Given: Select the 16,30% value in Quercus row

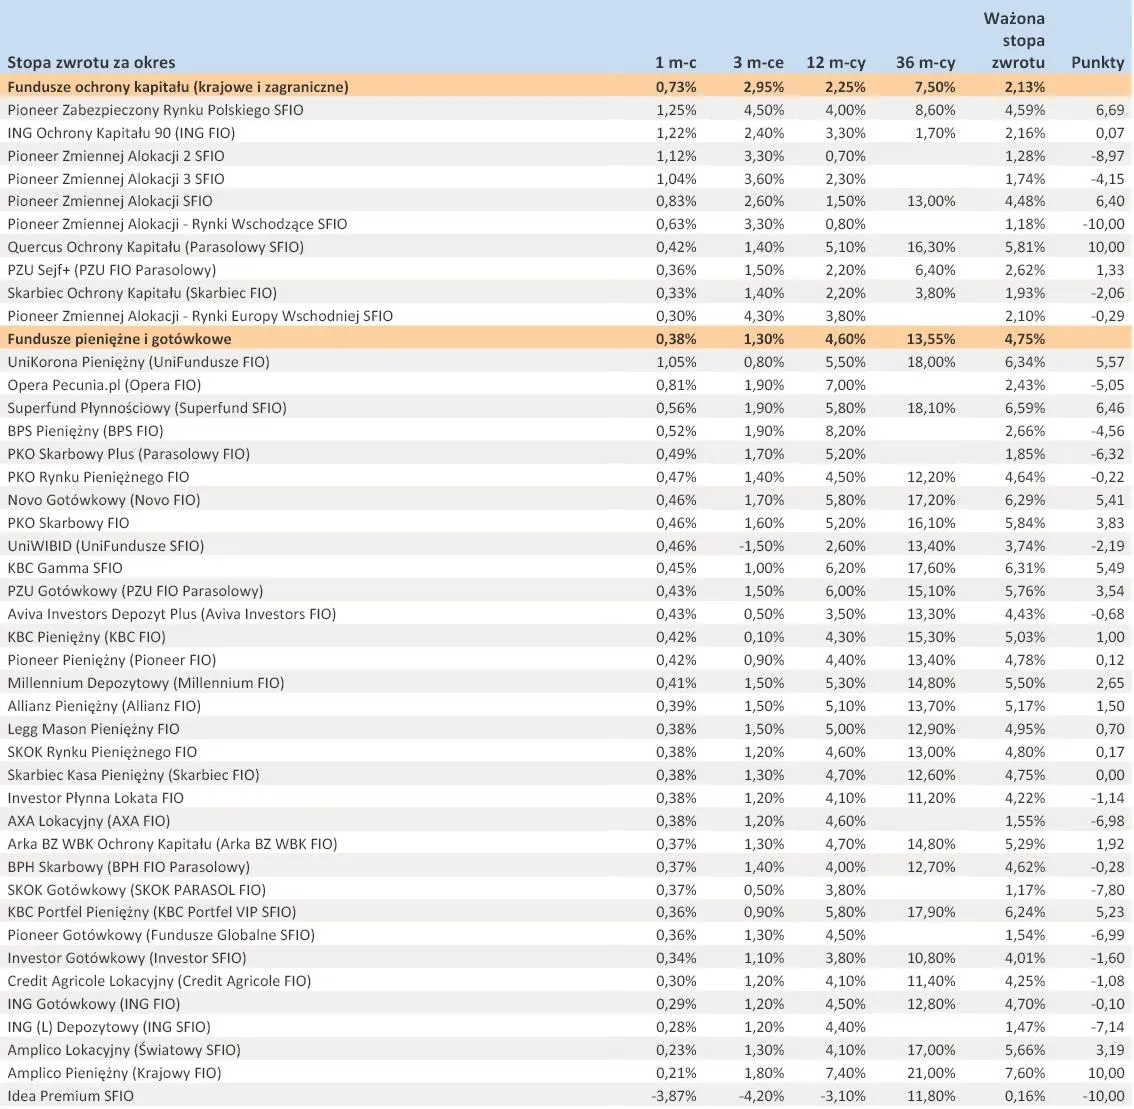Looking at the screenshot, I should point(931,247).
